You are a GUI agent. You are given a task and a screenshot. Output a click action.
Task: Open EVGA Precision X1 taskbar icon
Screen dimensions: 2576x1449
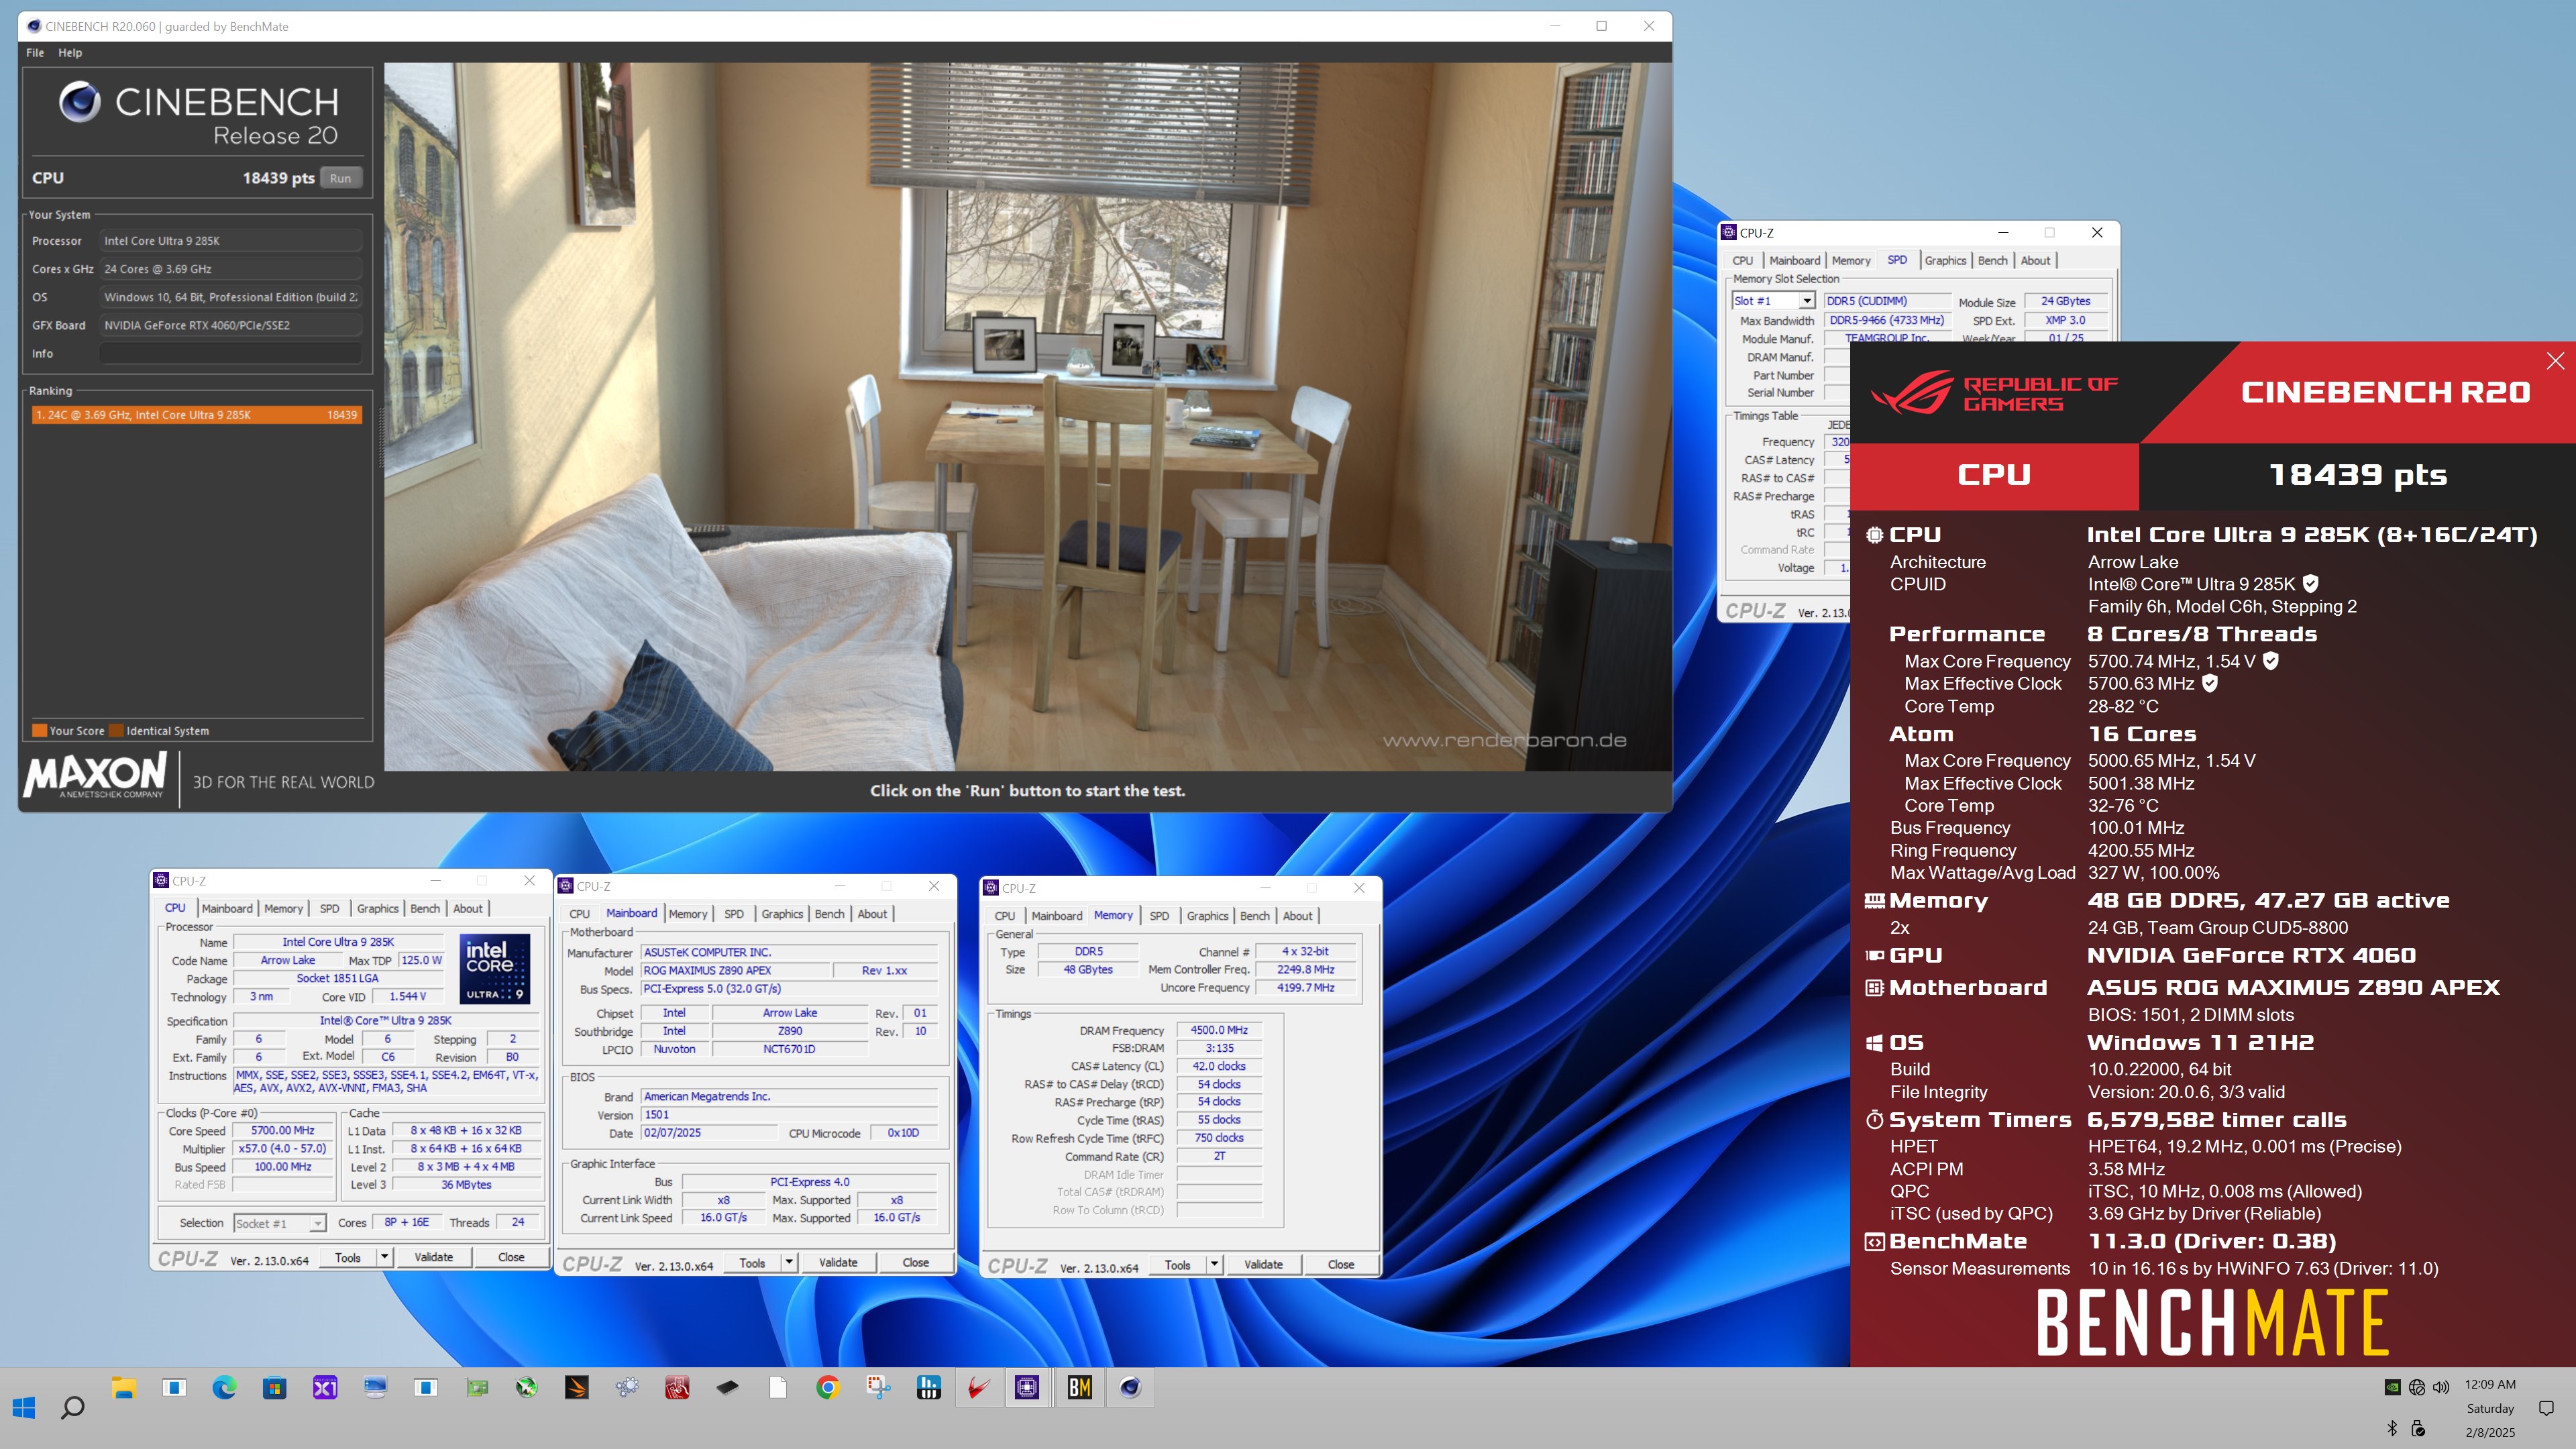point(325,1387)
